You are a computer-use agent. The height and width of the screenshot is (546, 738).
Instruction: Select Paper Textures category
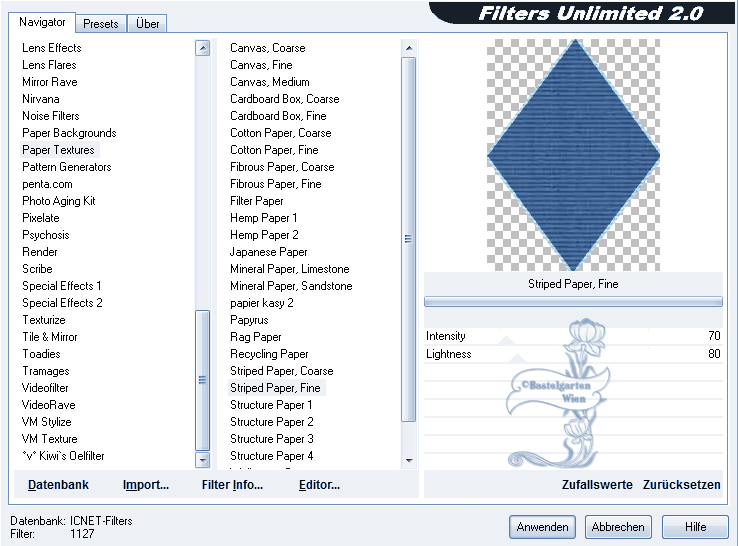pos(58,150)
